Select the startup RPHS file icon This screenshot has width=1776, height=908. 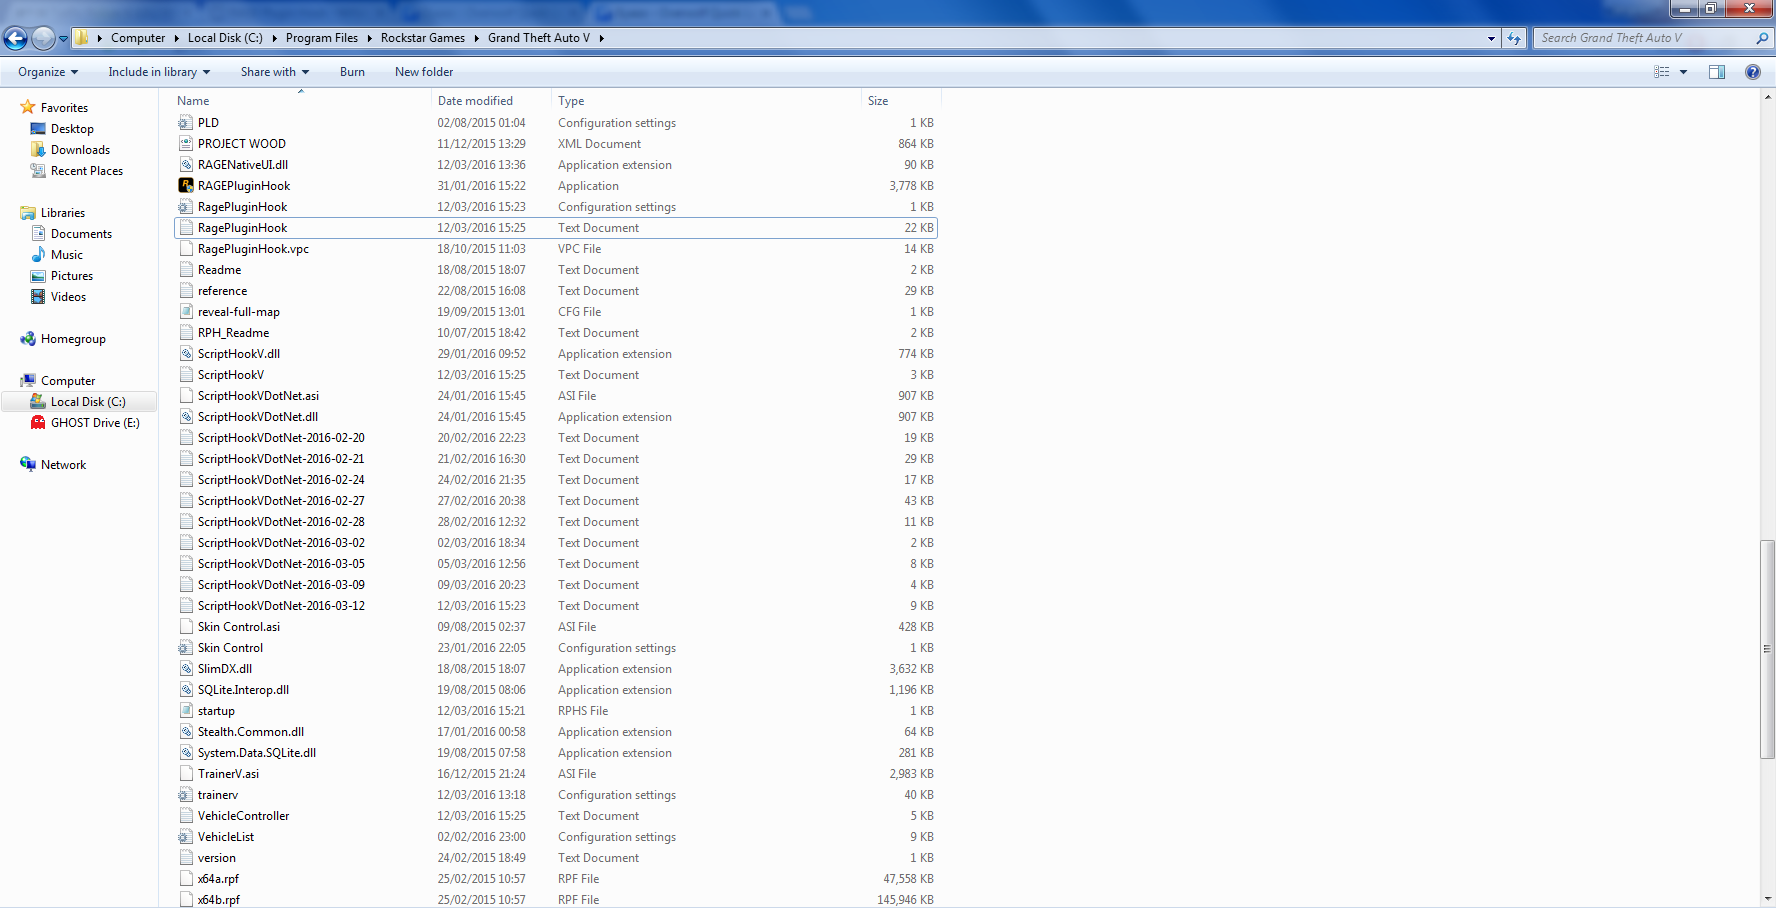pyautogui.click(x=186, y=711)
